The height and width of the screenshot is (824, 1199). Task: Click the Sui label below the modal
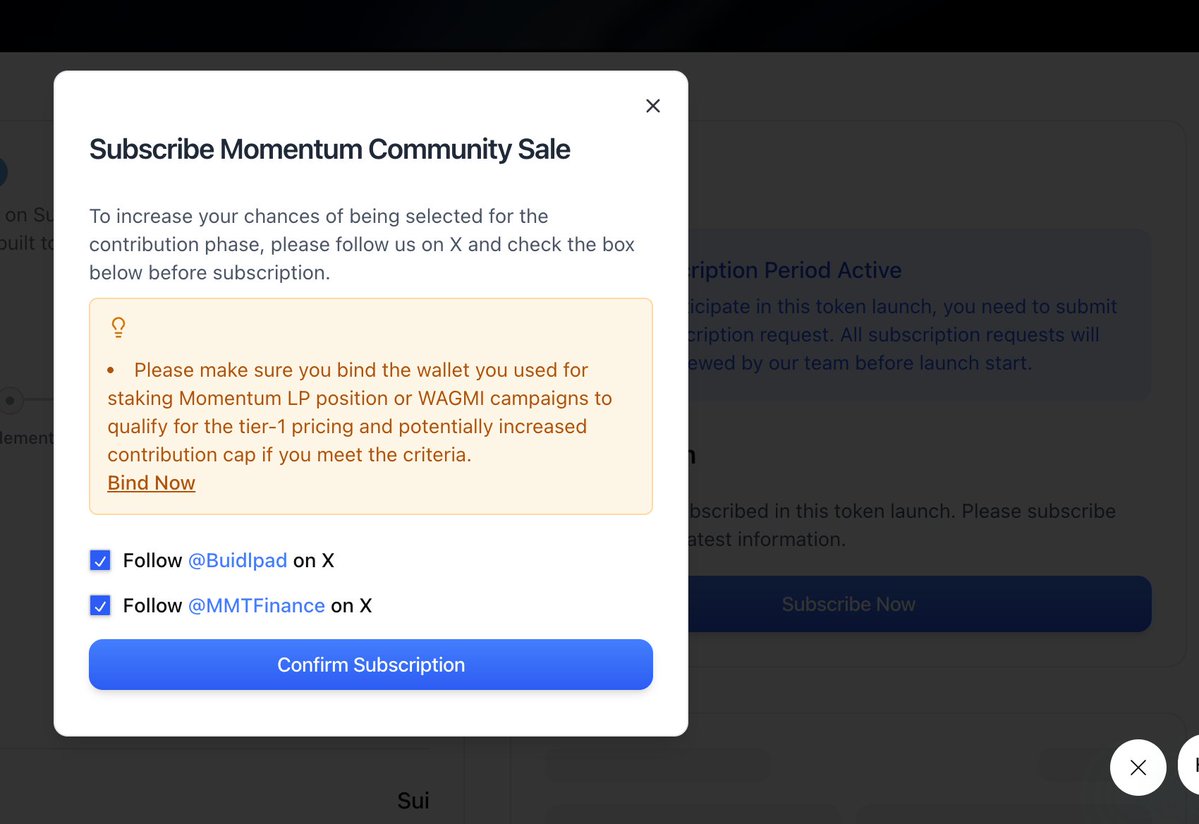(x=413, y=800)
